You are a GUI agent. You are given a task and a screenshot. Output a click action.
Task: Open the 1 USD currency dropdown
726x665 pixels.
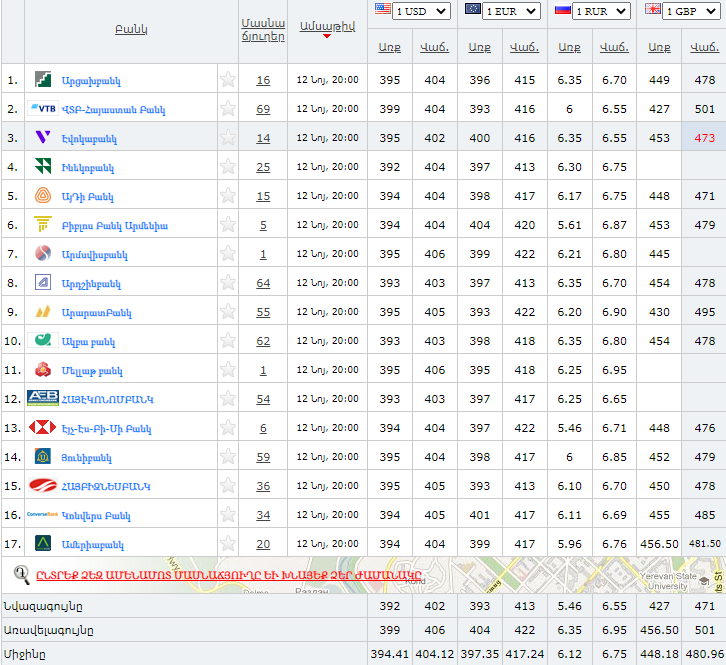421,11
